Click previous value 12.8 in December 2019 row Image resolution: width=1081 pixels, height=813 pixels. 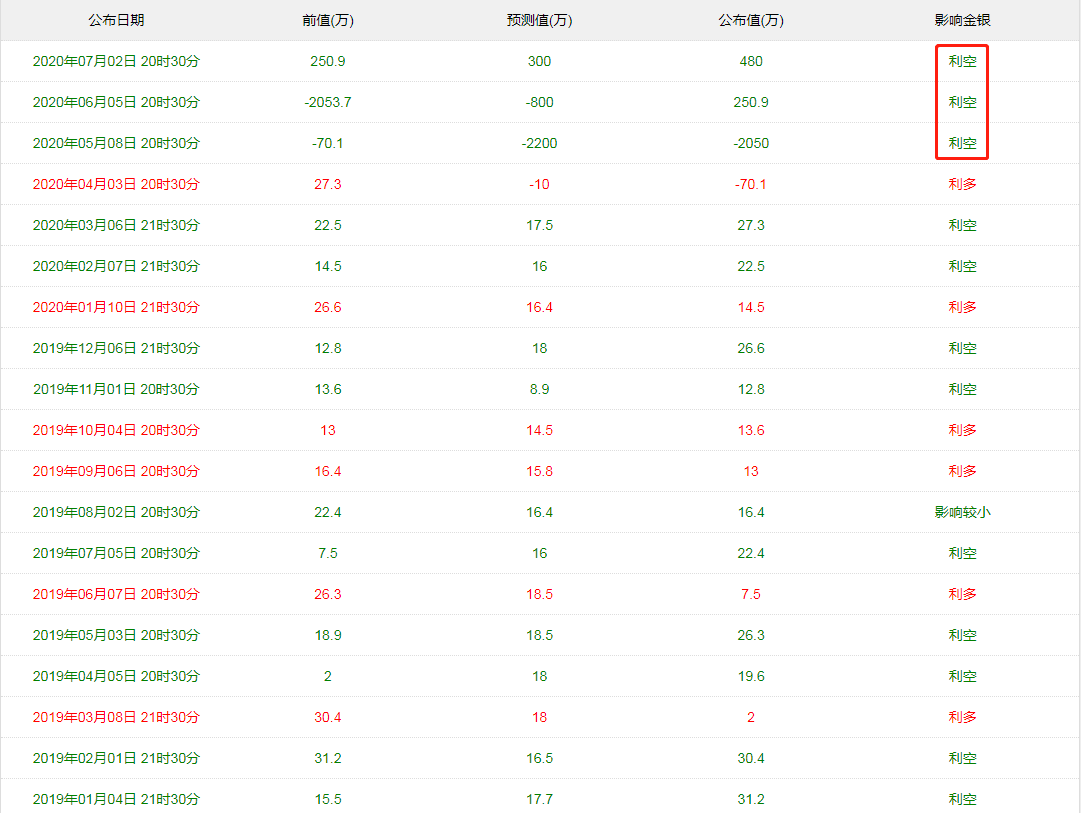327,348
